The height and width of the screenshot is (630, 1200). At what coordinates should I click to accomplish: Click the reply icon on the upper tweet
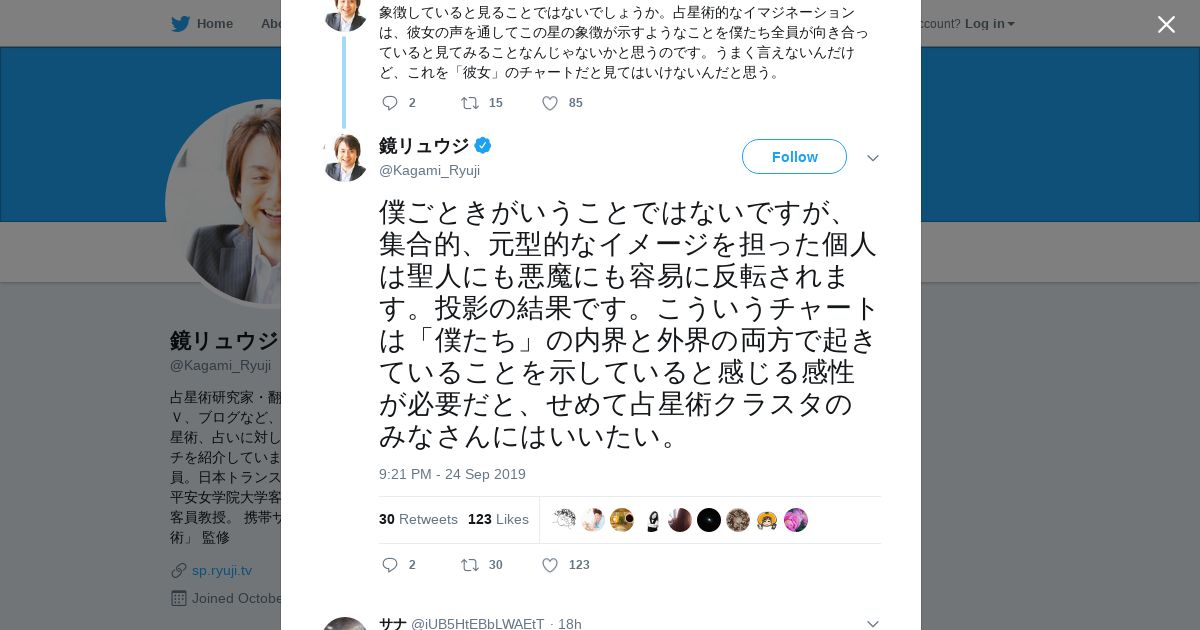(390, 103)
